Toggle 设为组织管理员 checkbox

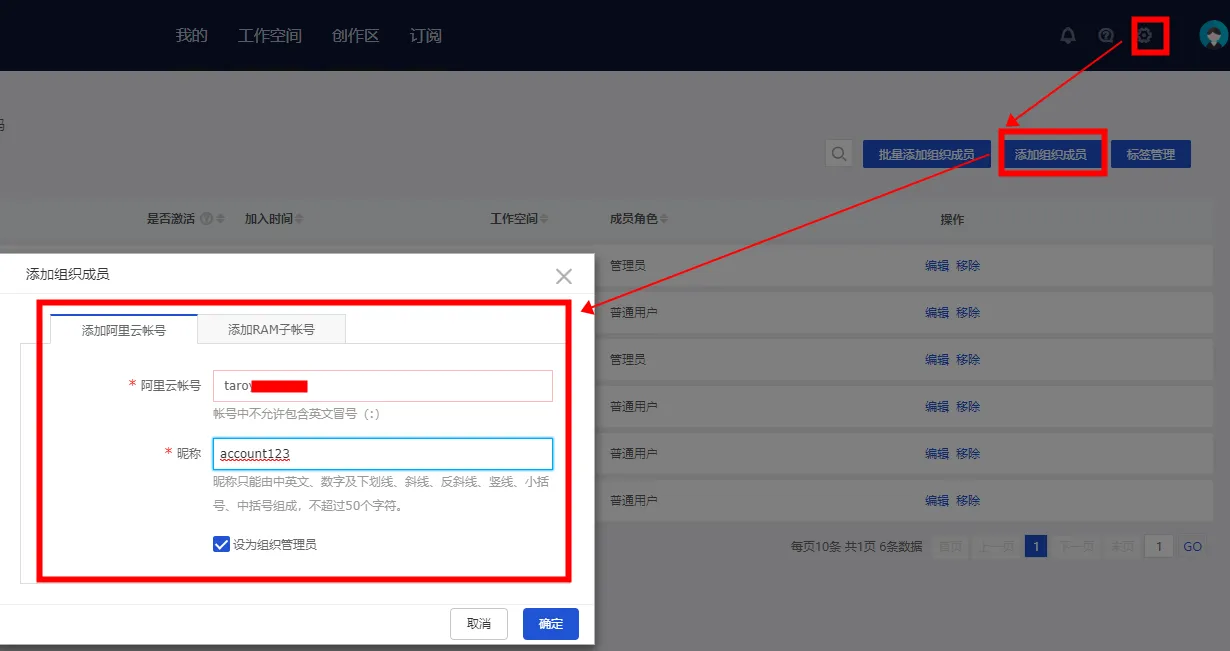pyautogui.click(x=221, y=544)
